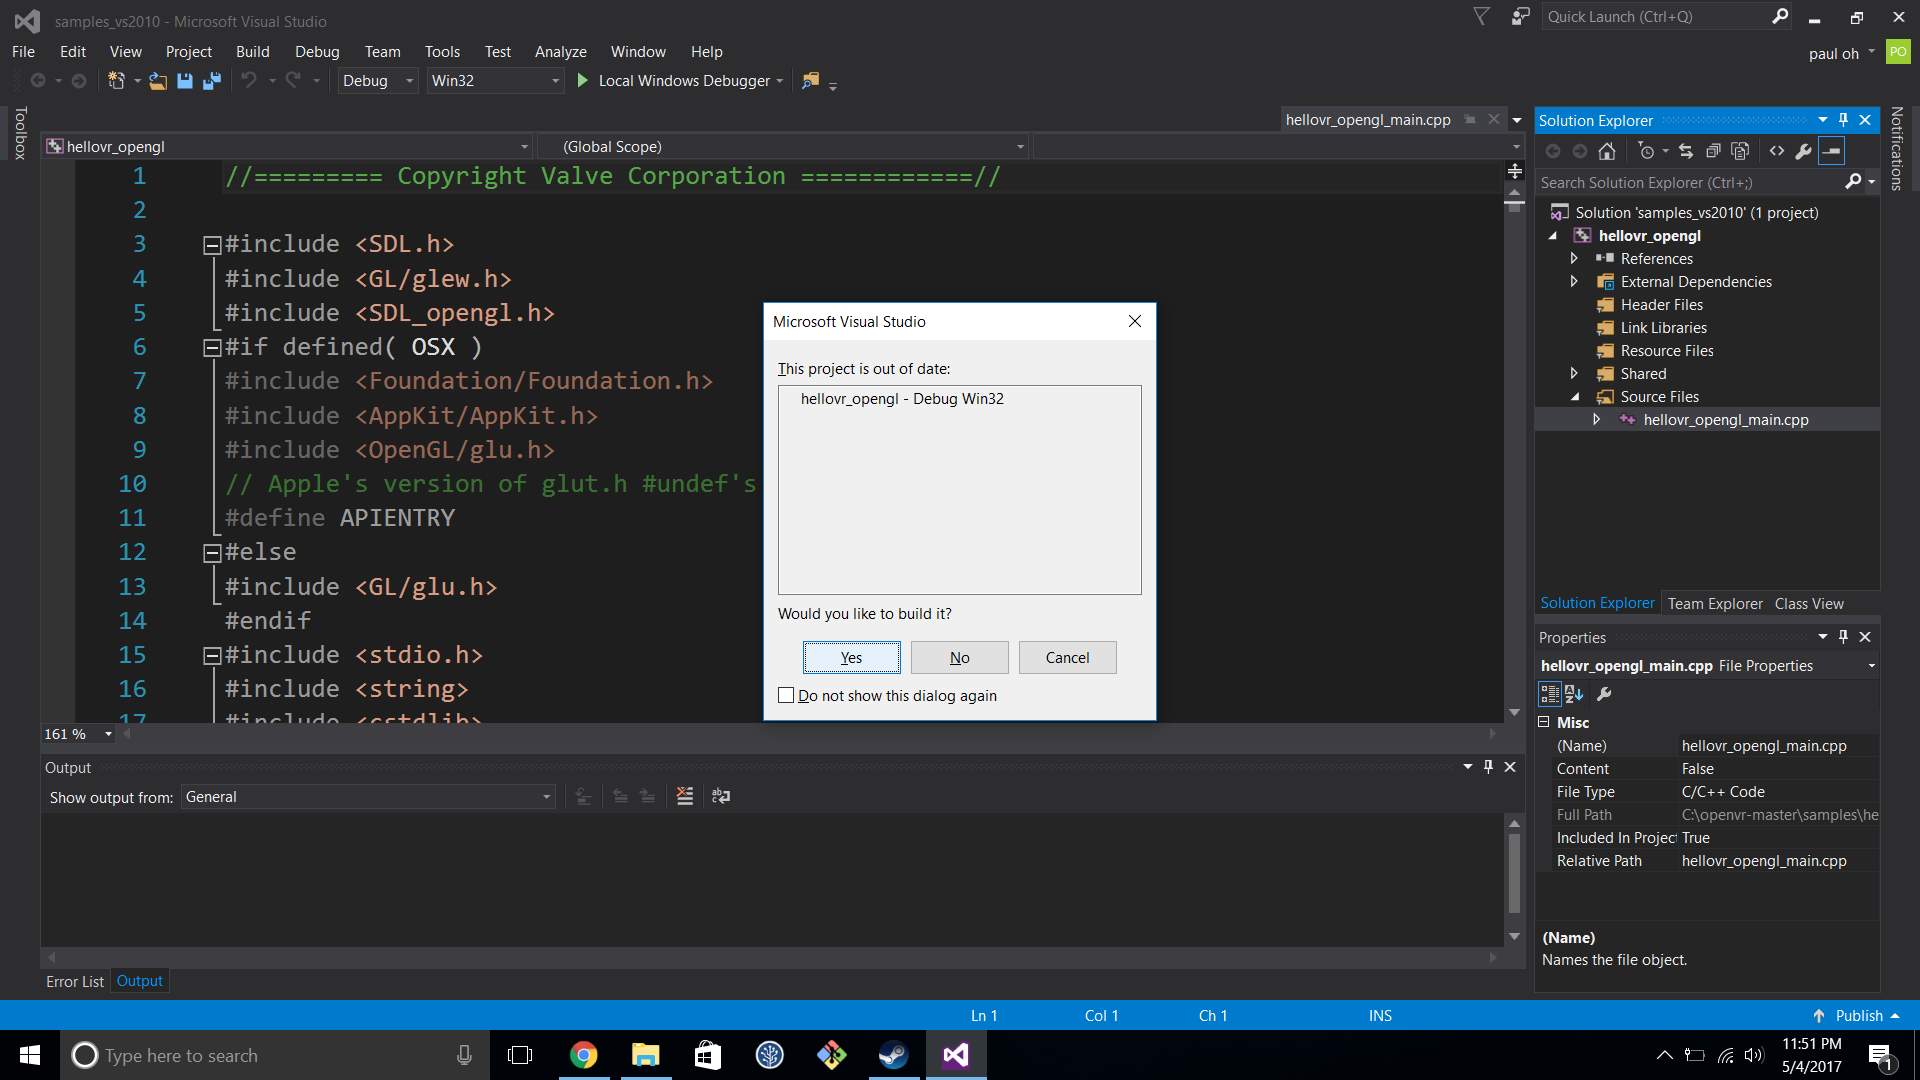Open the (Global Scope) dropdown

(x=1020, y=147)
